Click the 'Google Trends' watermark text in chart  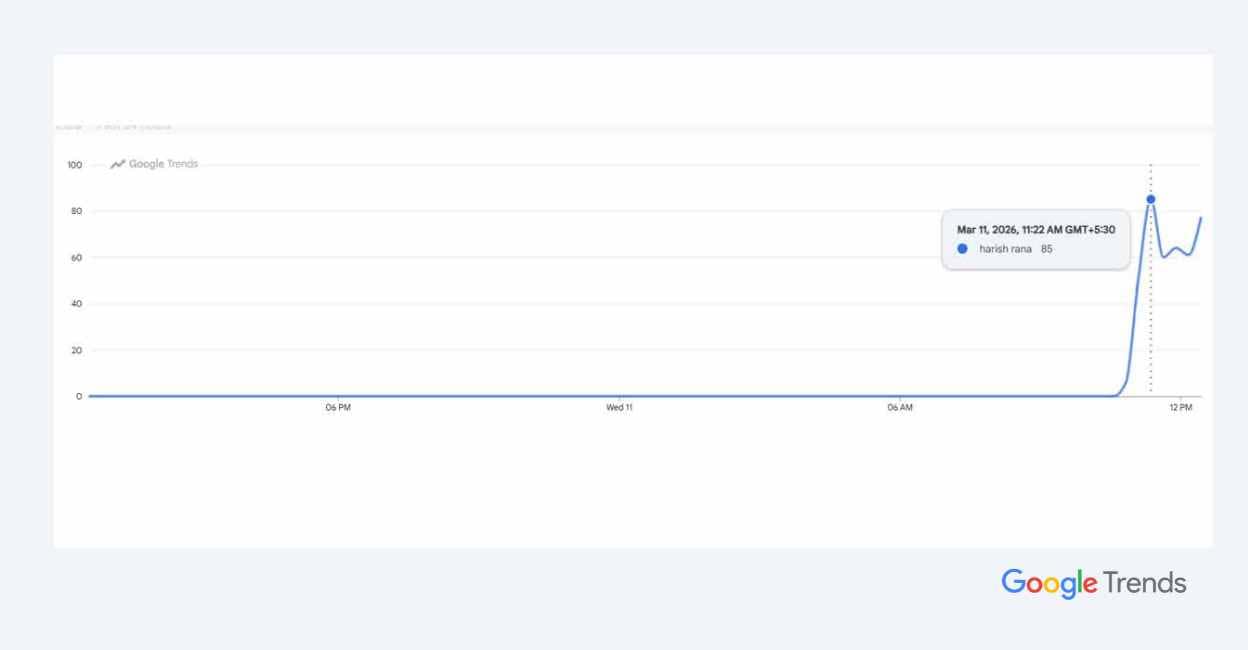tap(163, 164)
